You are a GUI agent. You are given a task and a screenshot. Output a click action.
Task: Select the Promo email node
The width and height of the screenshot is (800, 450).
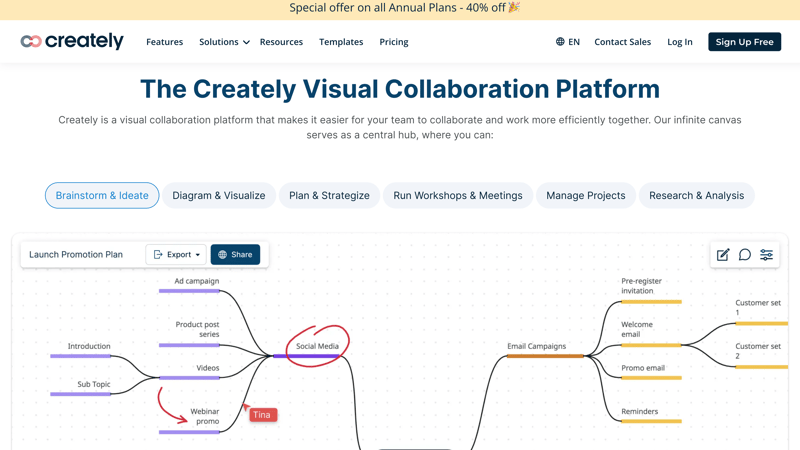pos(643,368)
